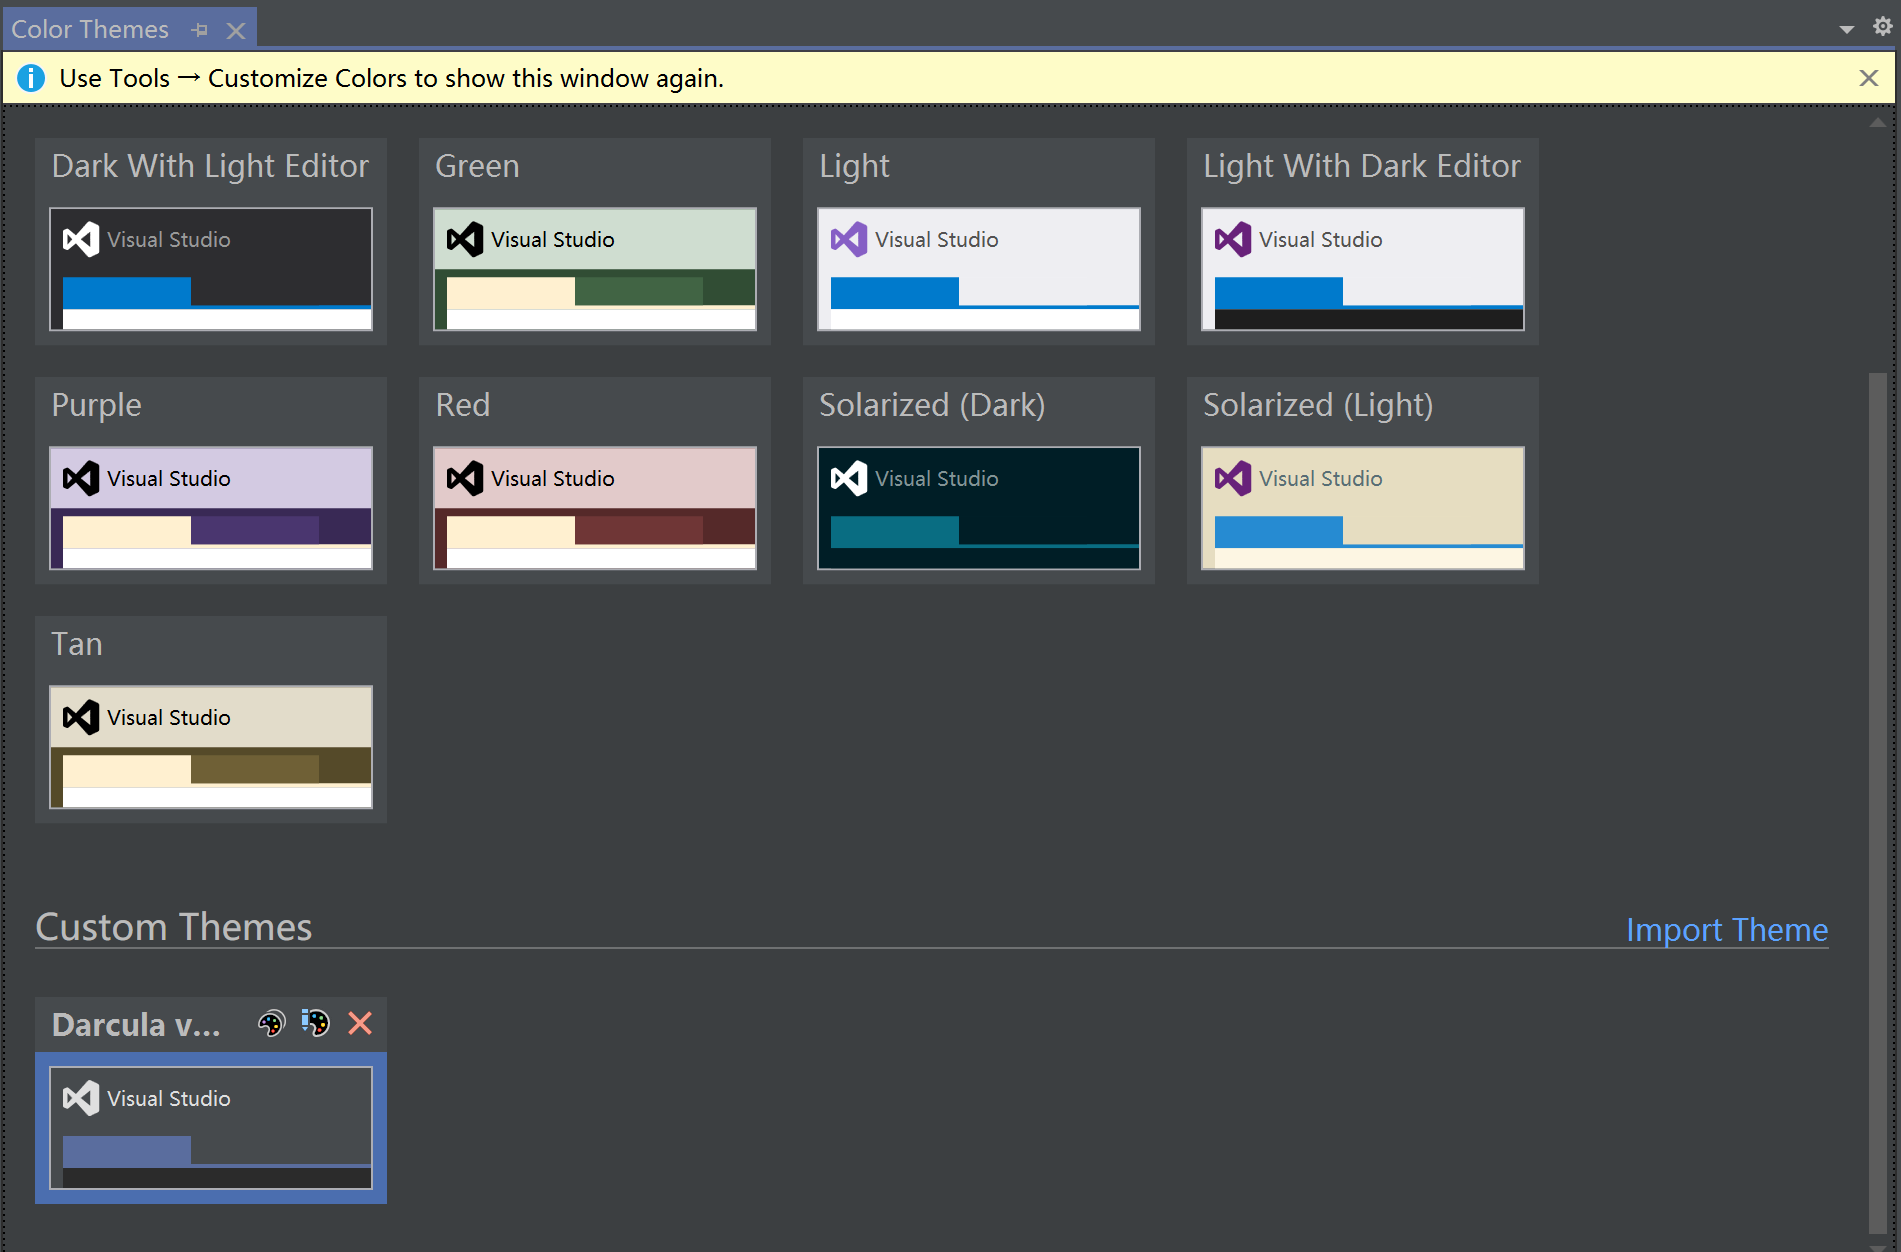This screenshot has width=1901, height=1252.
Task: Select the Tan theme preview
Action: (x=211, y=747)
